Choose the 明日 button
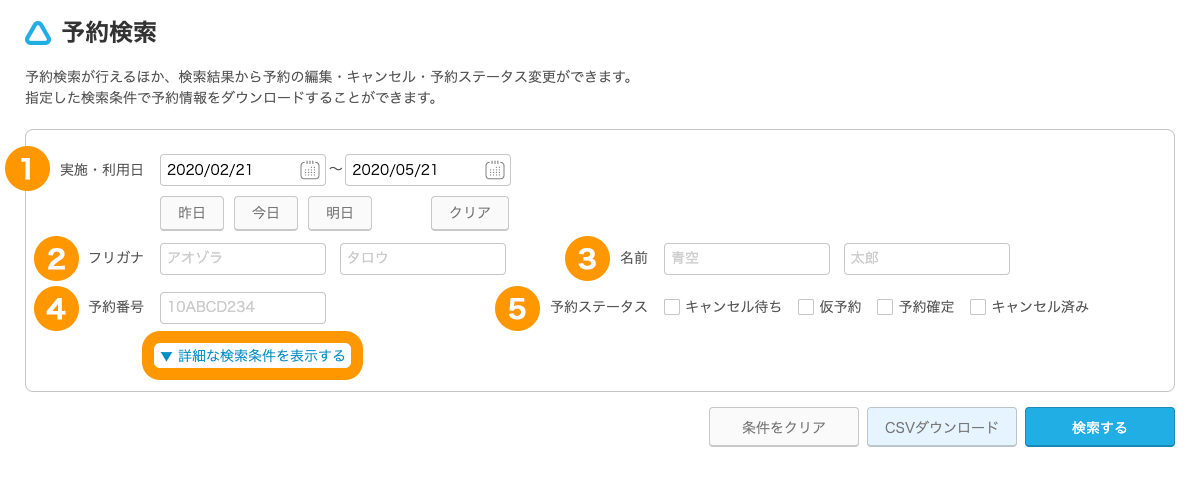This screenshot has height=485, width=1200. coord(340,213)
